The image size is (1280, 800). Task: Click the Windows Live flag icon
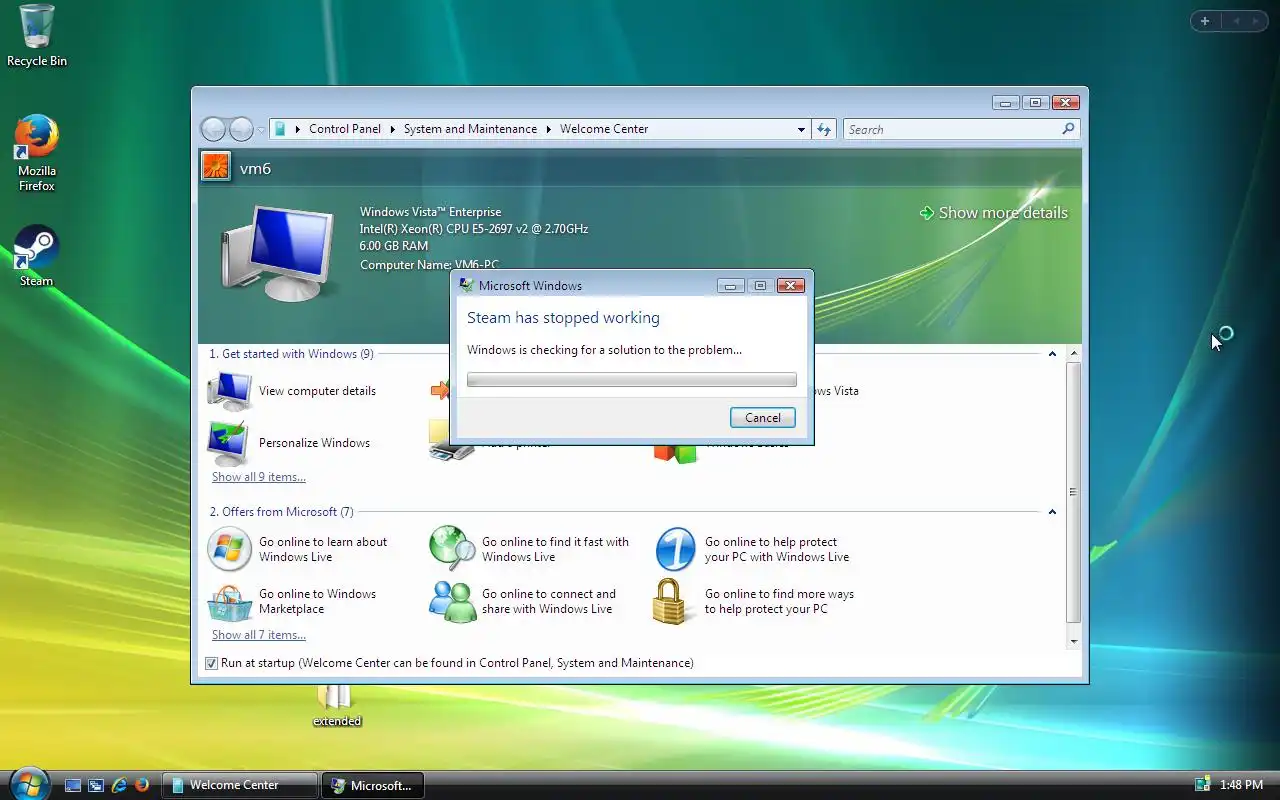tap(229, 549)
